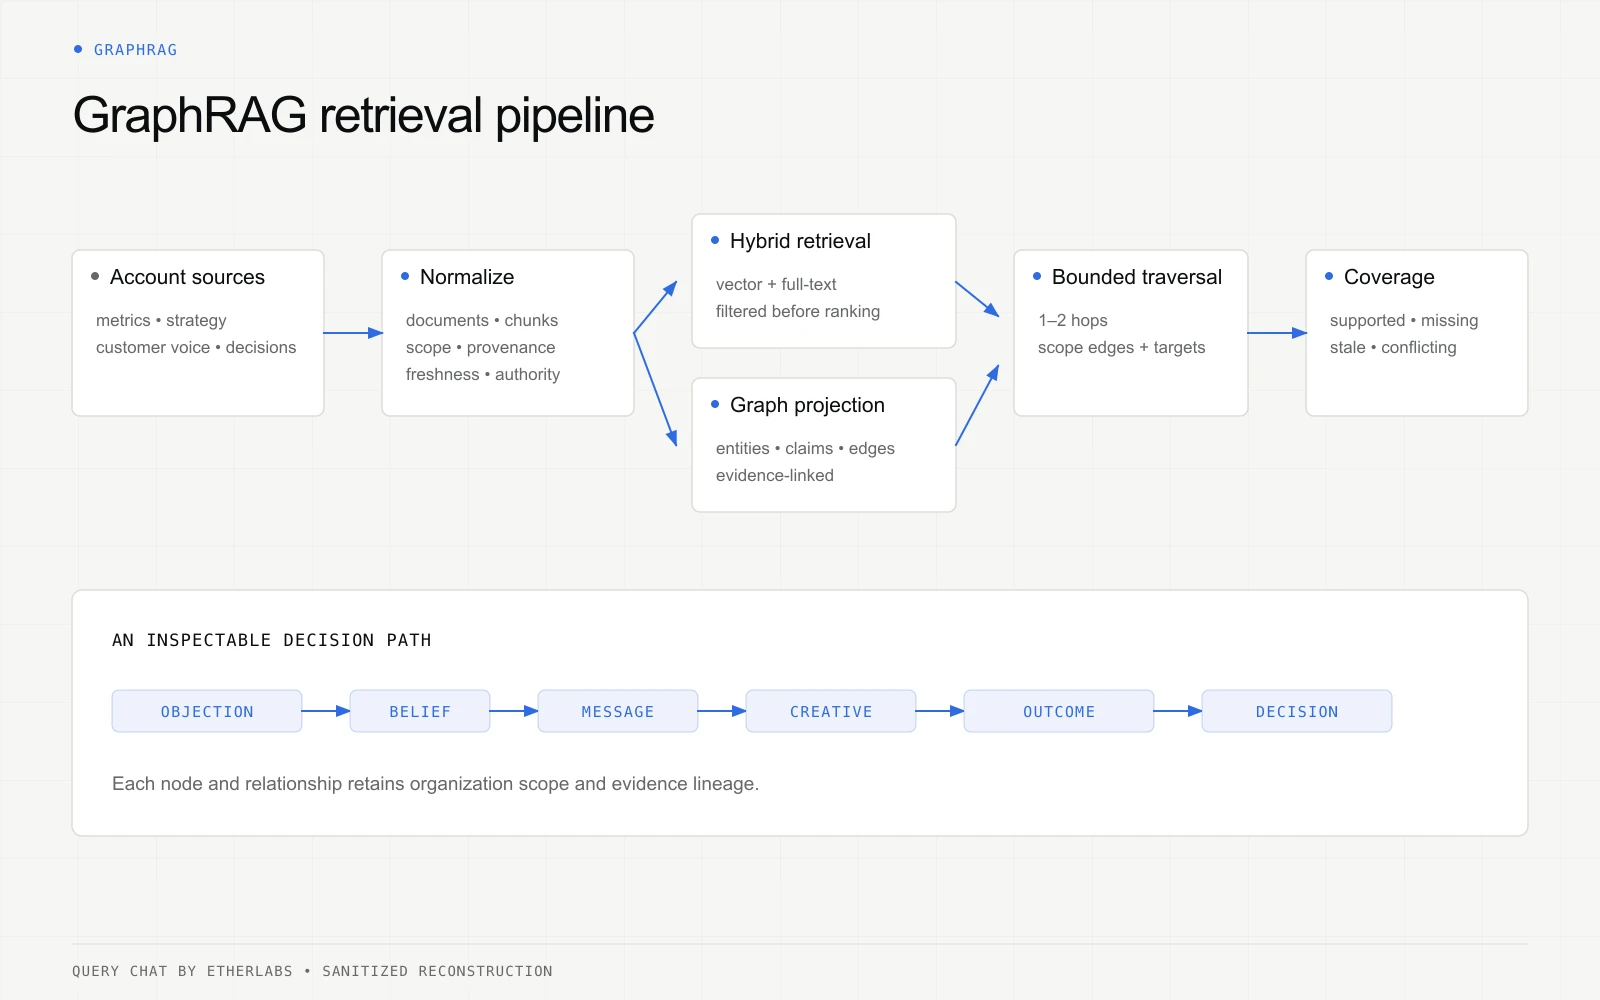Click 'supported • missing' in Coverage
Viewport: 1600px width, 1000px height.
point(1404,320)
